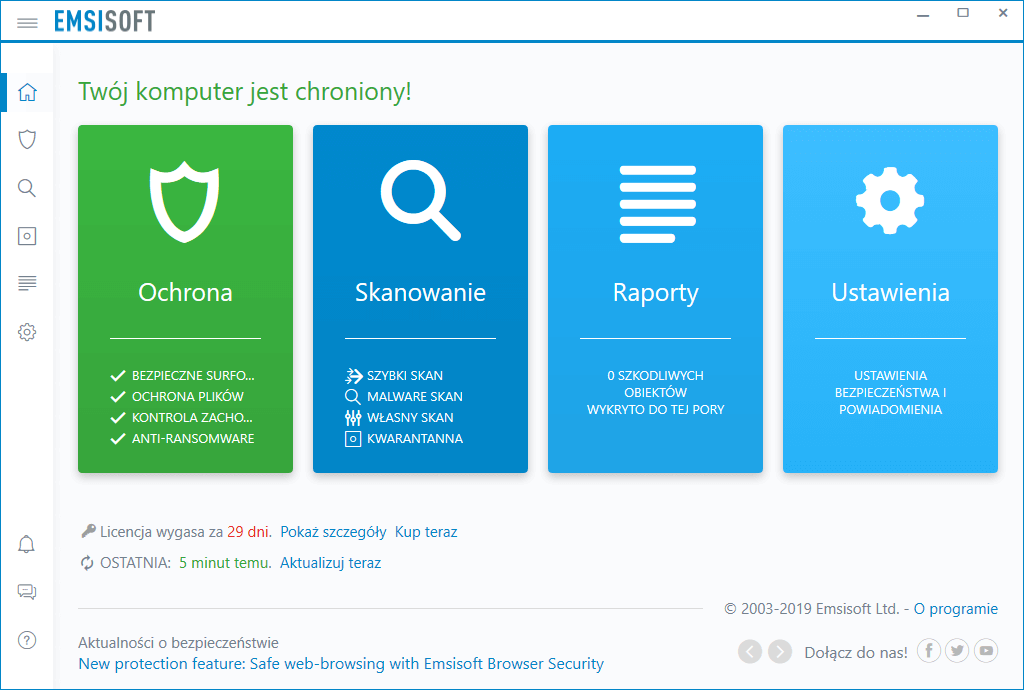1024x690 pixels.
Task: Open the hamburger menu at top left
Action: coord(27,23)
